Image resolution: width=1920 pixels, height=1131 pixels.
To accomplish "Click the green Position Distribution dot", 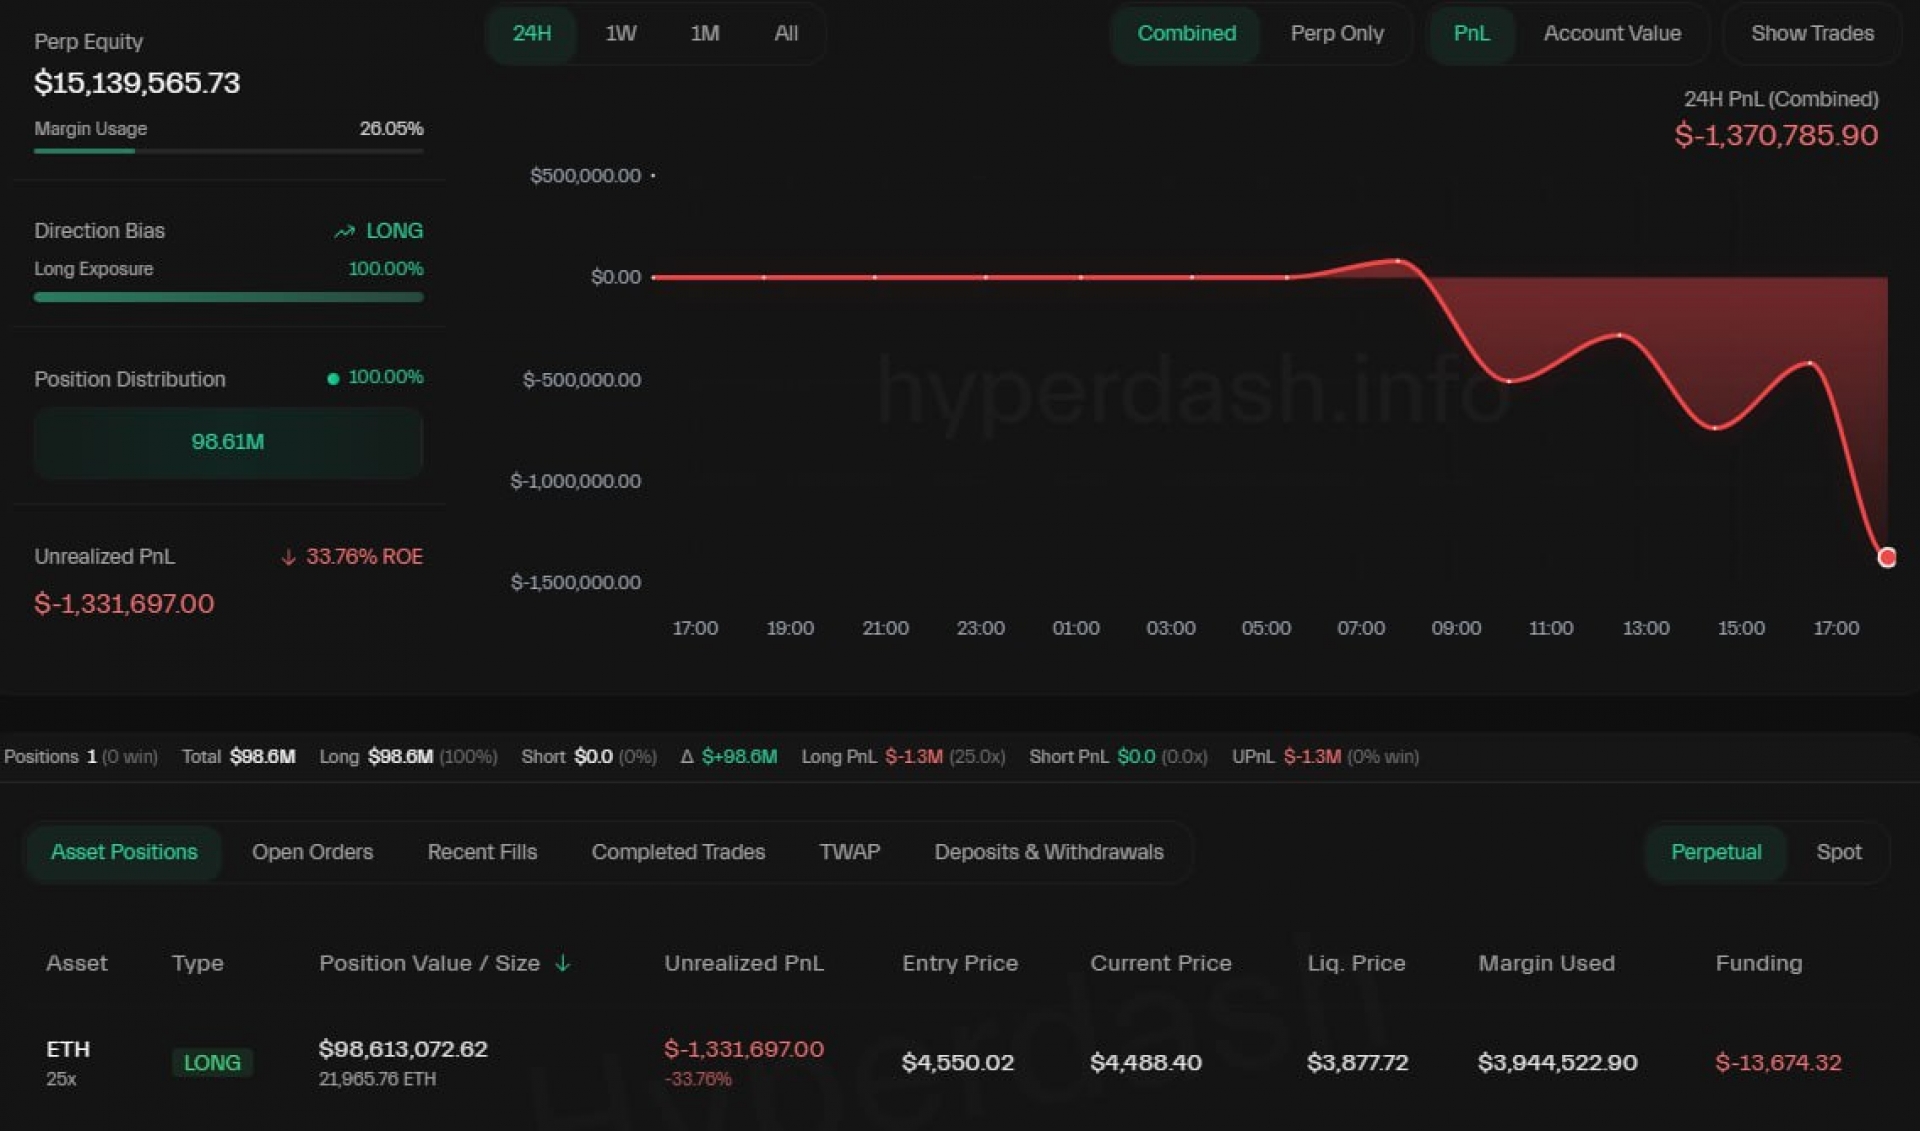I will pyautogui.click(x=333, y=378).
